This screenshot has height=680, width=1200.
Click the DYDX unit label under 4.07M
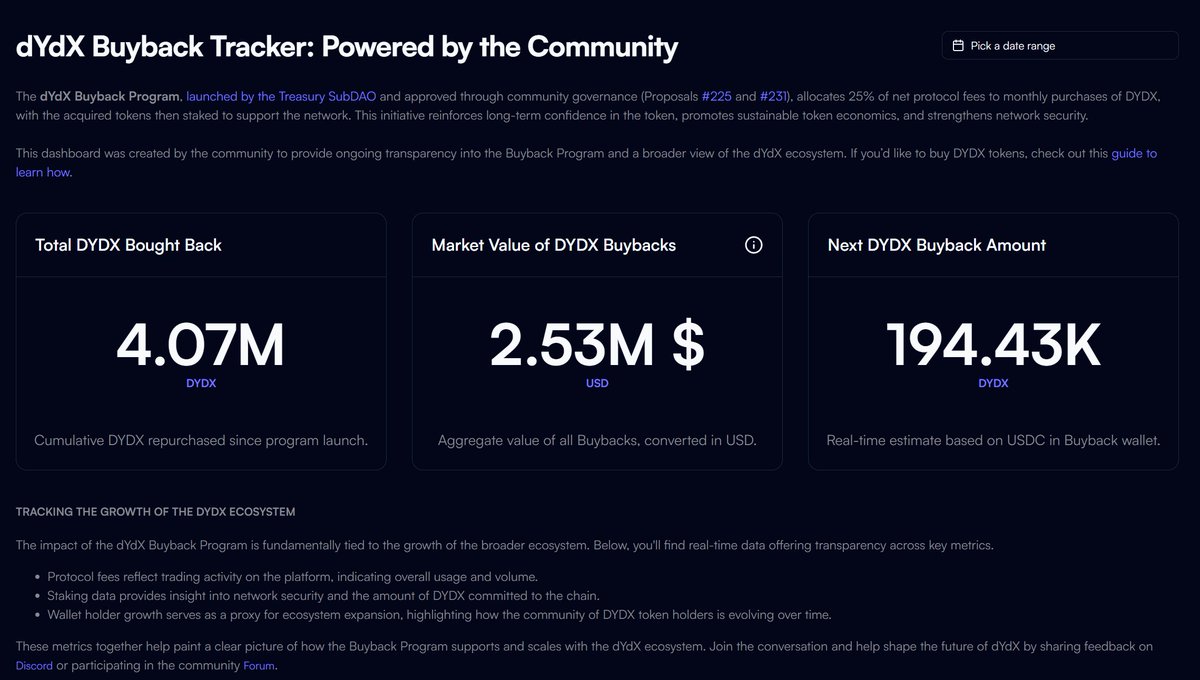[201, 383]
